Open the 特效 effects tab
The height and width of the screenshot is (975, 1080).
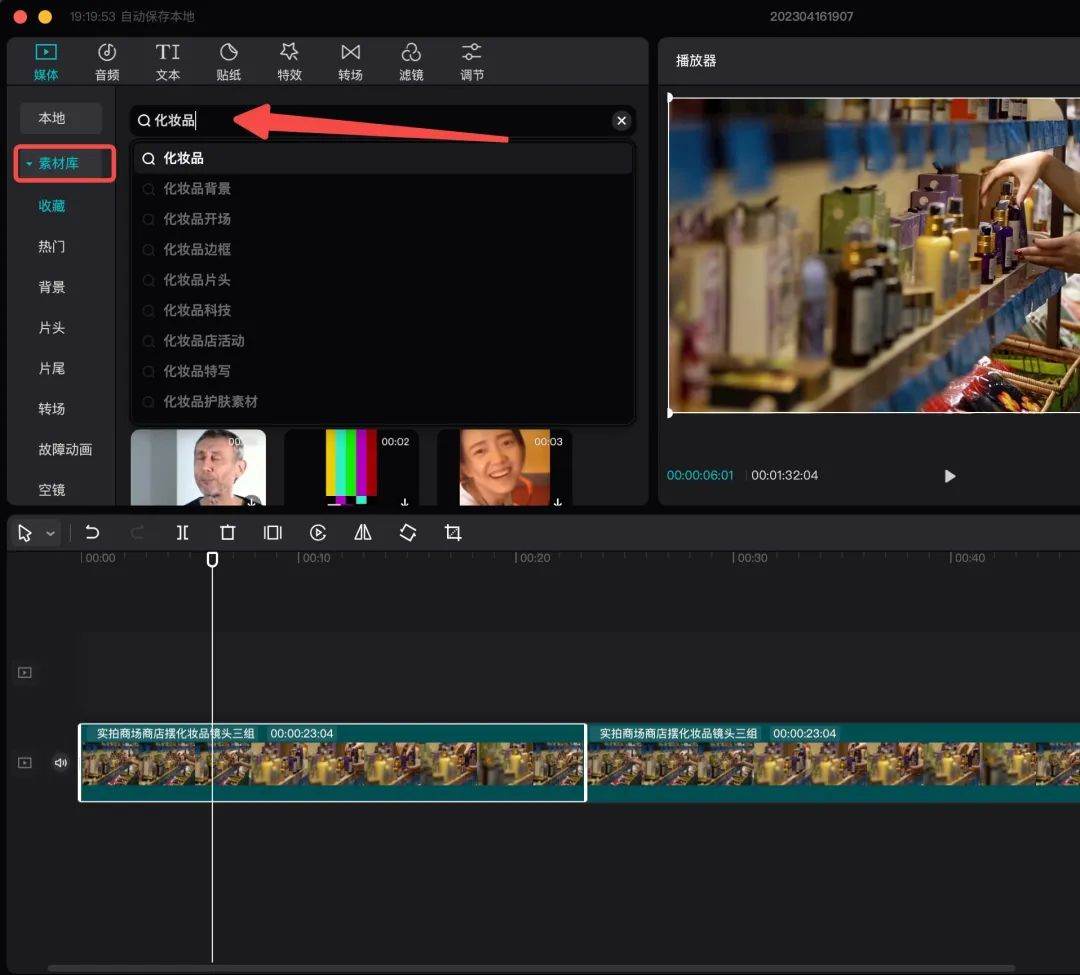(289, 62)
